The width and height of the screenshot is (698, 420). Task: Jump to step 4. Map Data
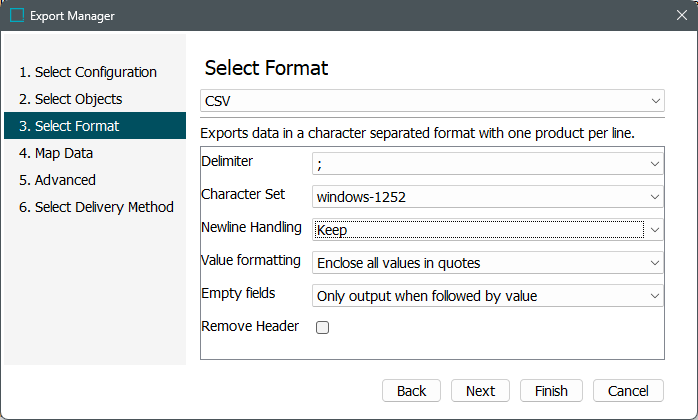coord(57,153)
